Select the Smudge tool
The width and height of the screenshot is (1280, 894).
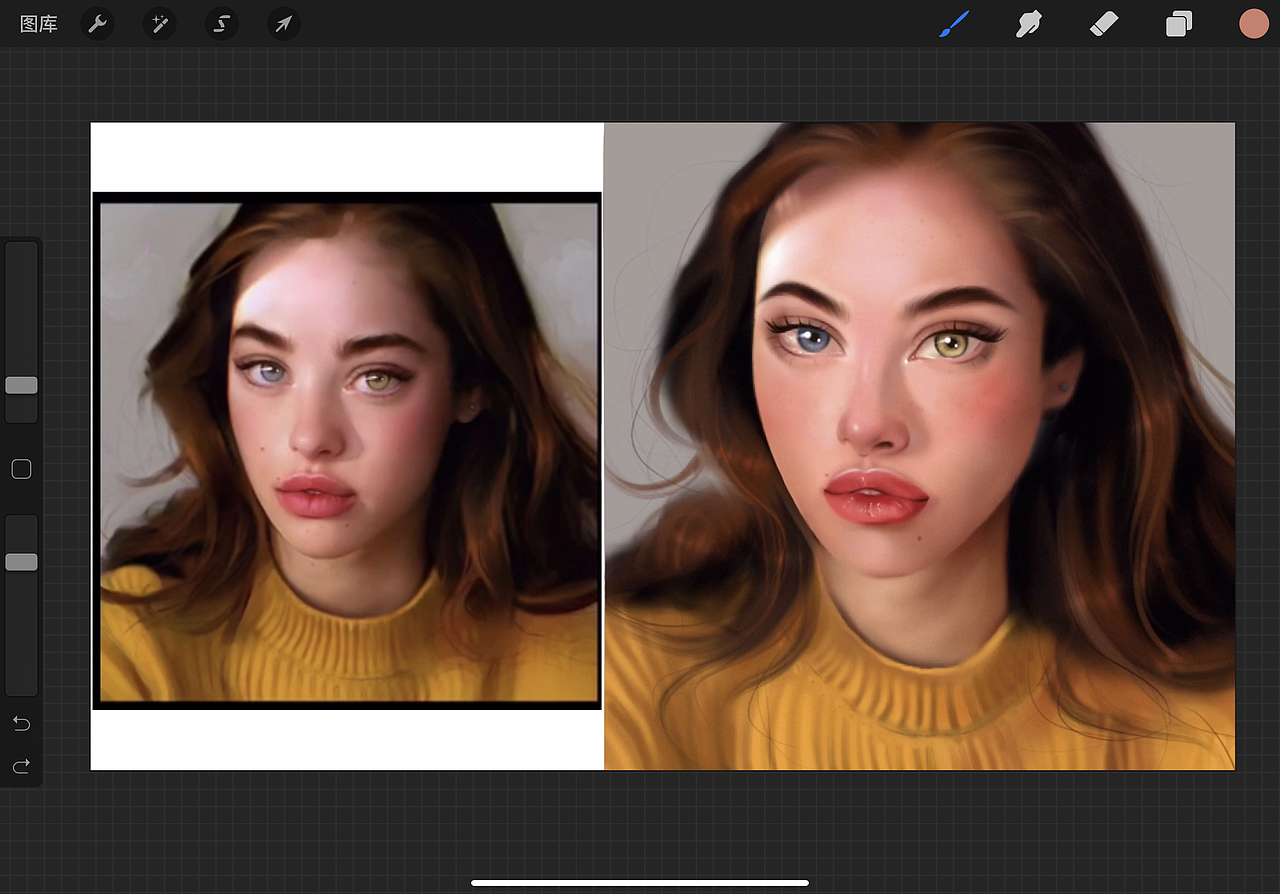pyautogui.click(x=1029, y=24)
